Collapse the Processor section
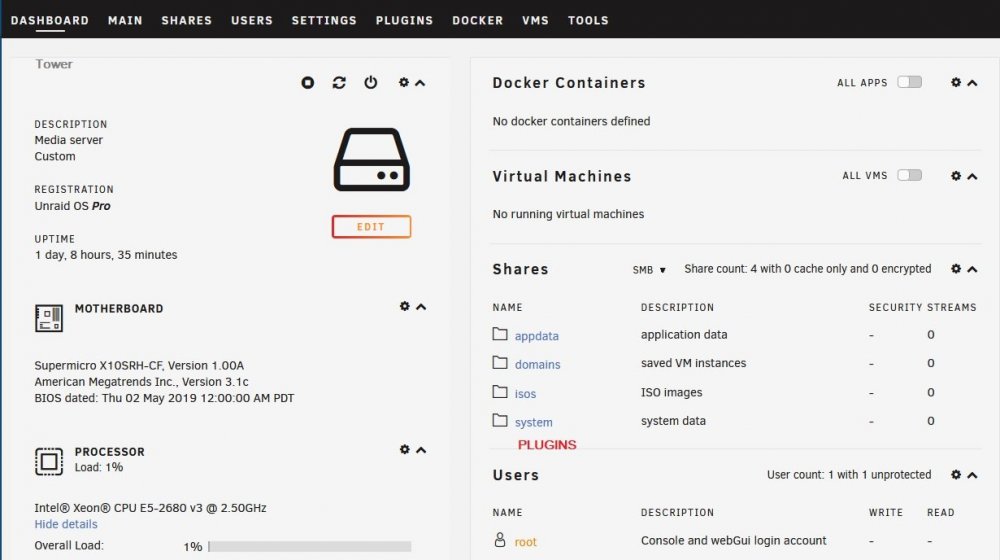1000x560 pixels. coord(421,450)
